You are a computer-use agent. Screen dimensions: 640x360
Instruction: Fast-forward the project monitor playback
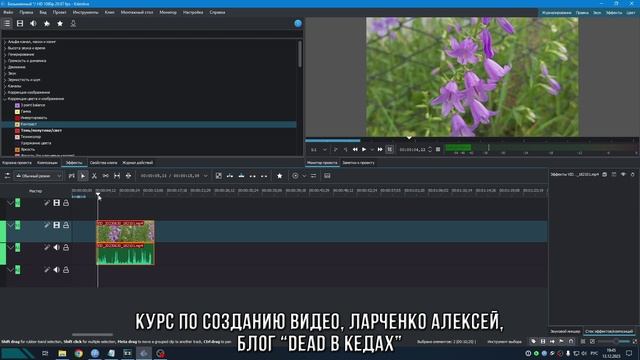point(380,150)
